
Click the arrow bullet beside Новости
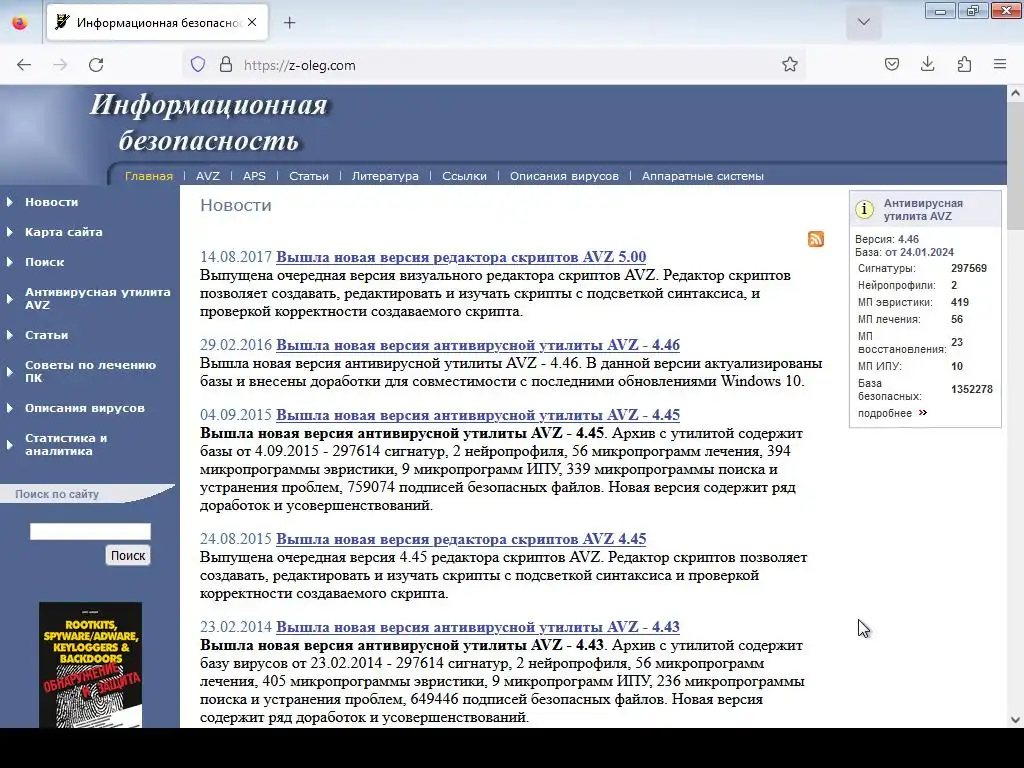click(x=10, y=202)
